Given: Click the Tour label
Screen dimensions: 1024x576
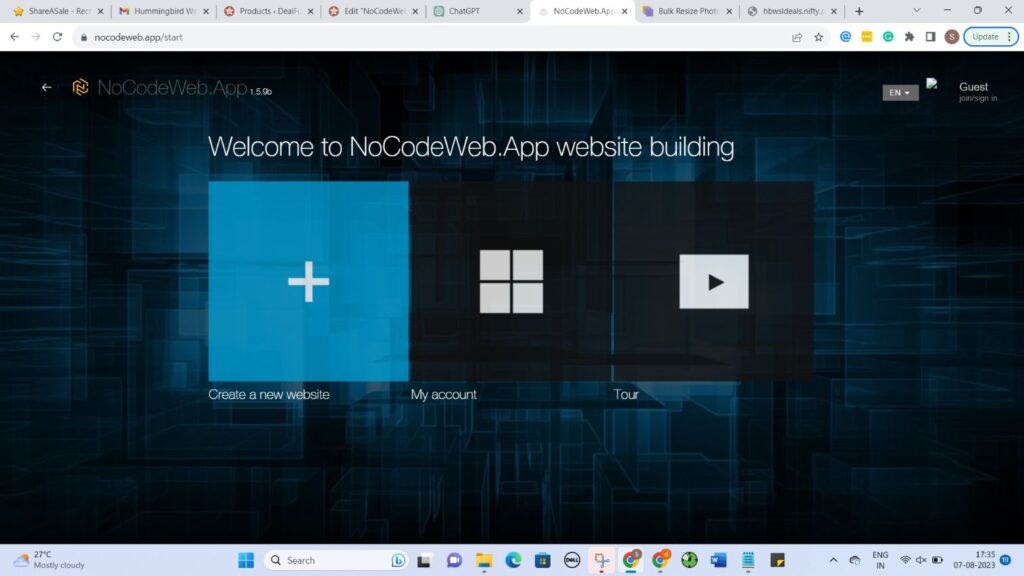Looking at the screenshot, I should [626, 394].
